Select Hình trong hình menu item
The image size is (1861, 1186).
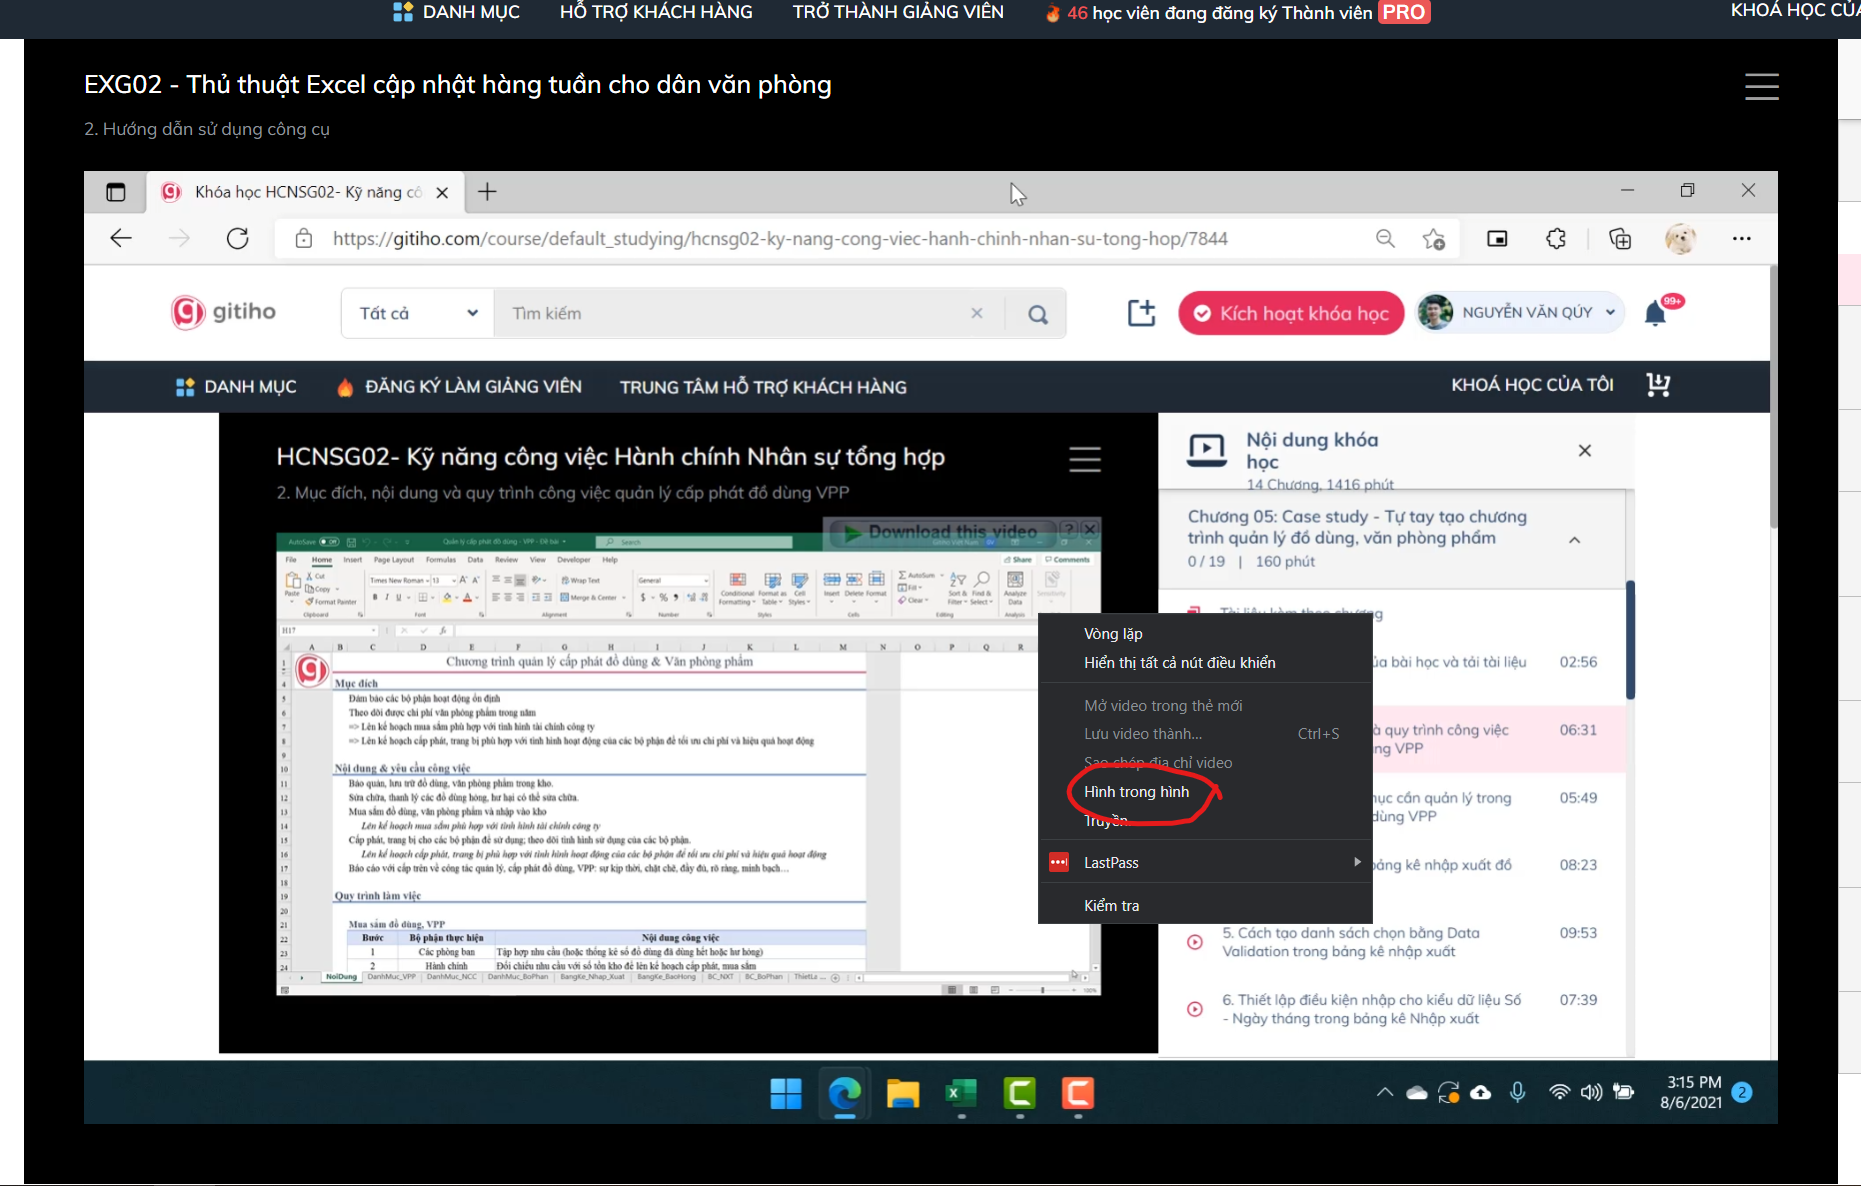(x=1205, y=792)
